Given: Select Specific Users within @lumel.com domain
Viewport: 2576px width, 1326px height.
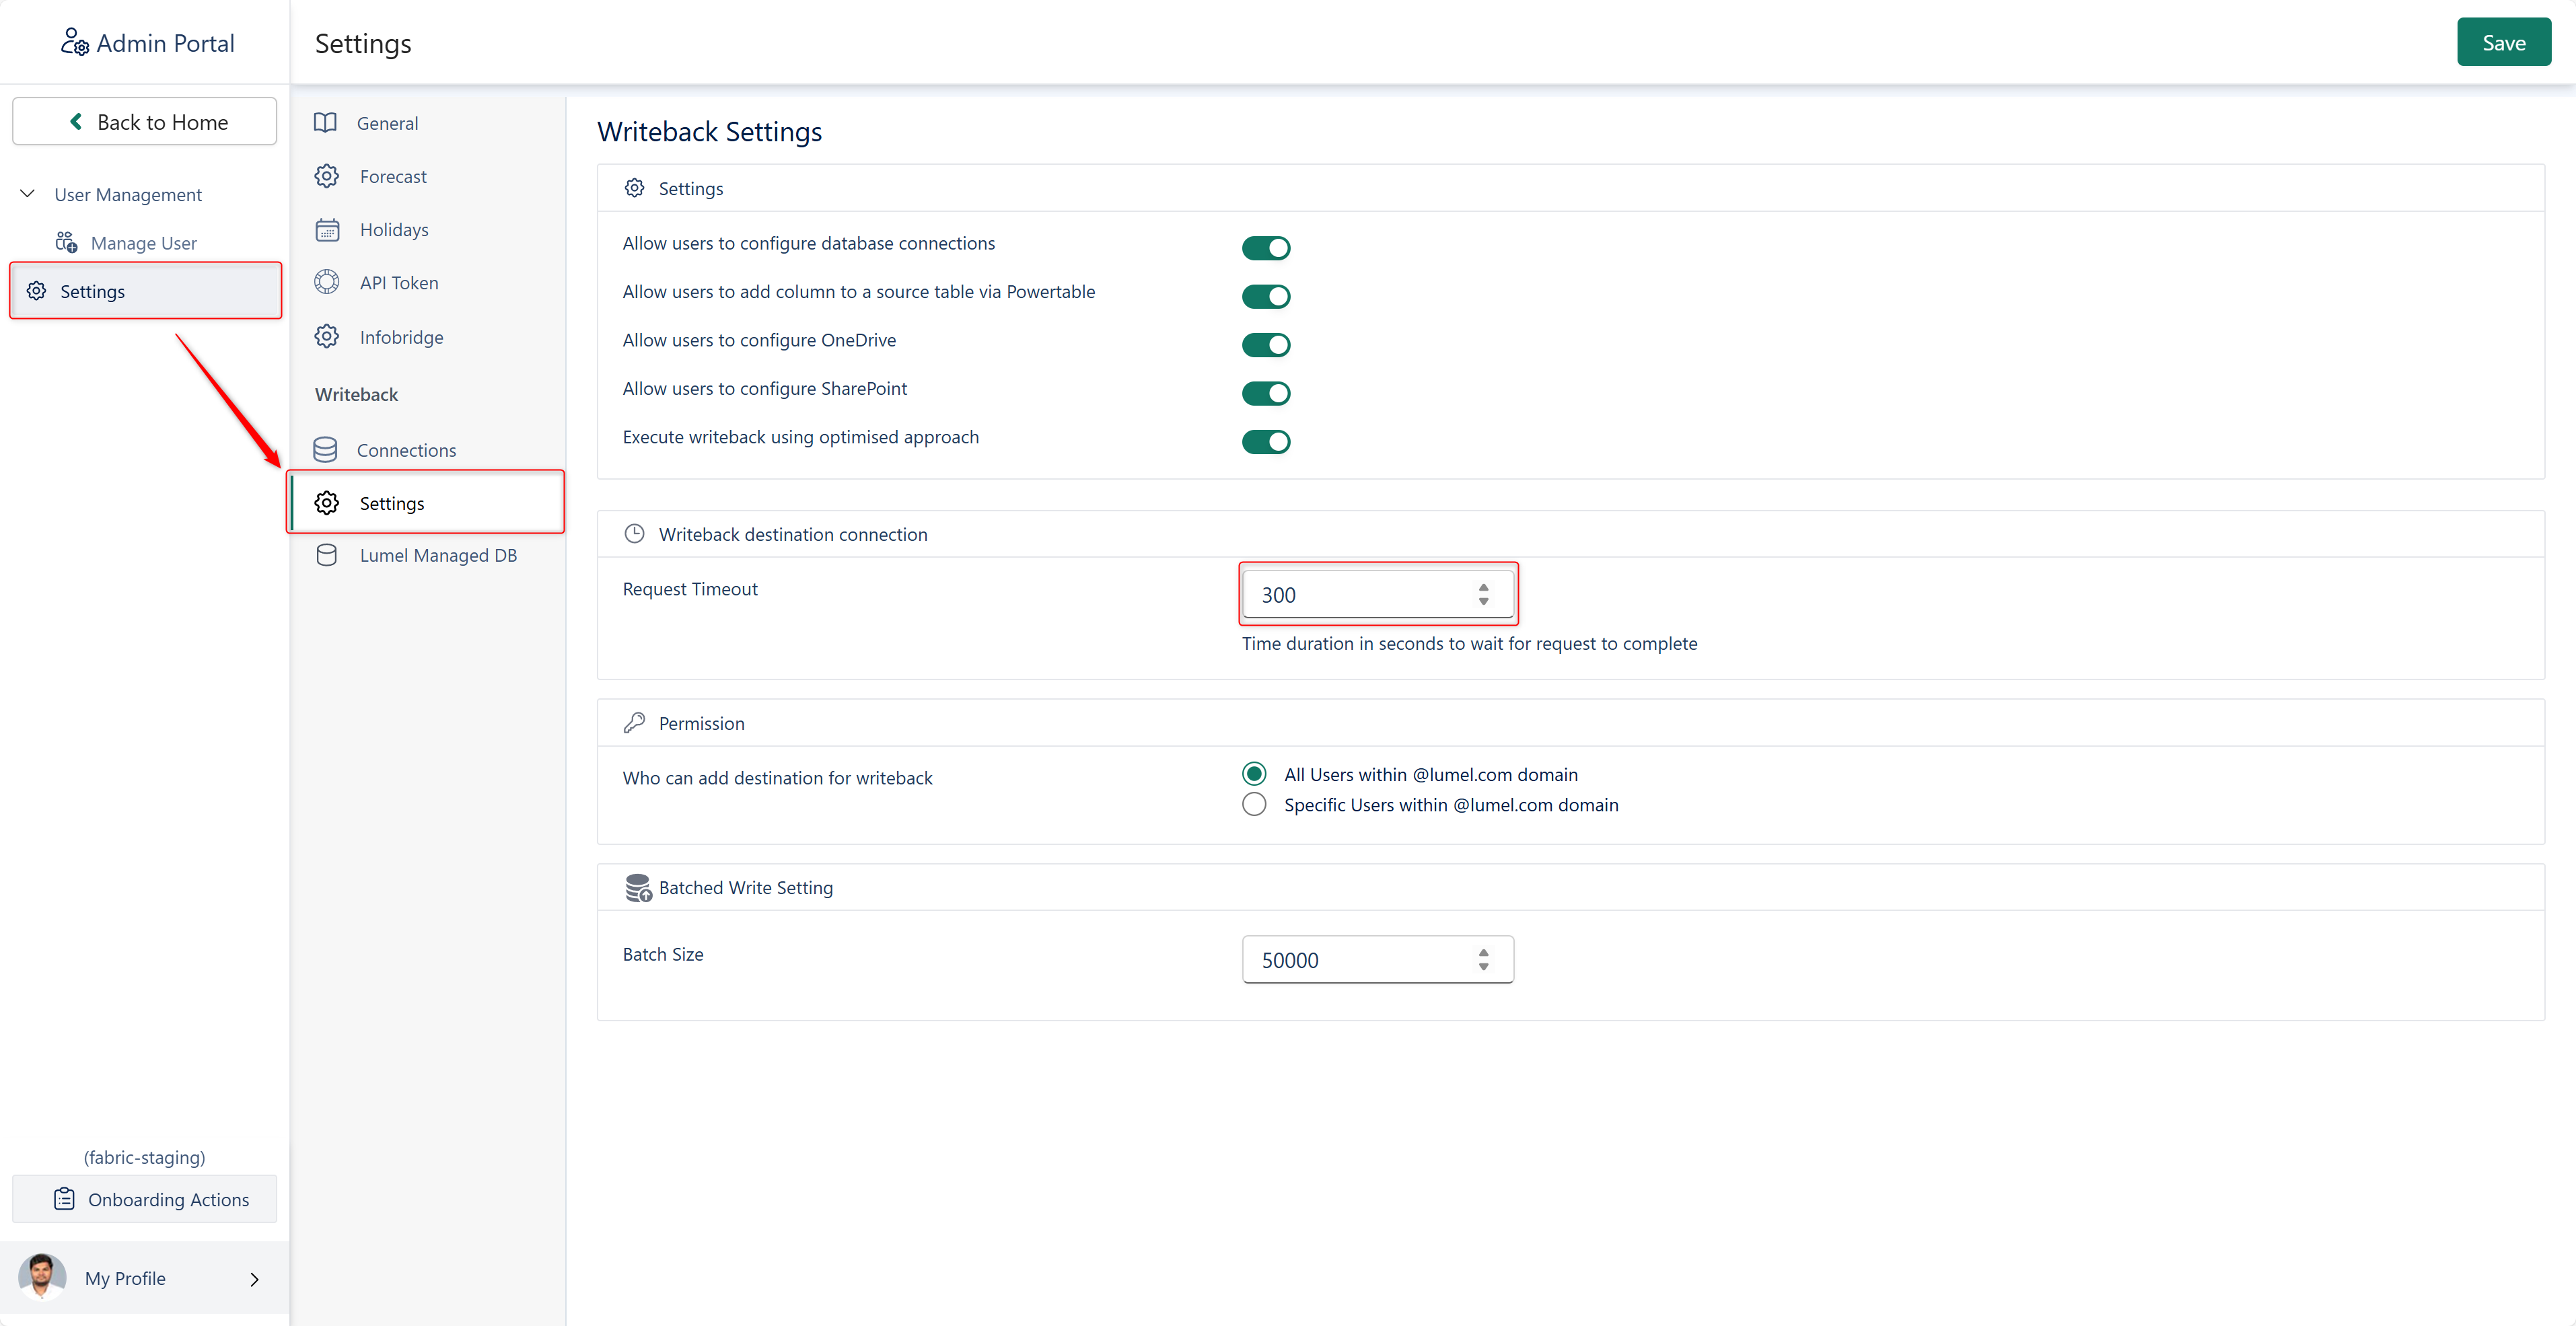Looking at the screenshot, I should (1254, 805).
